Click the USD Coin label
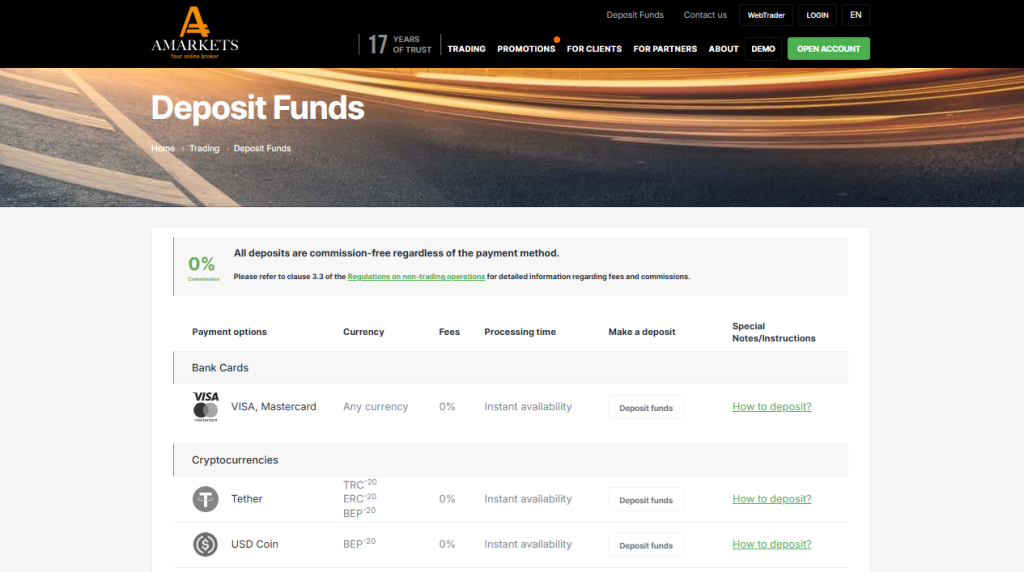 point(254,545)
